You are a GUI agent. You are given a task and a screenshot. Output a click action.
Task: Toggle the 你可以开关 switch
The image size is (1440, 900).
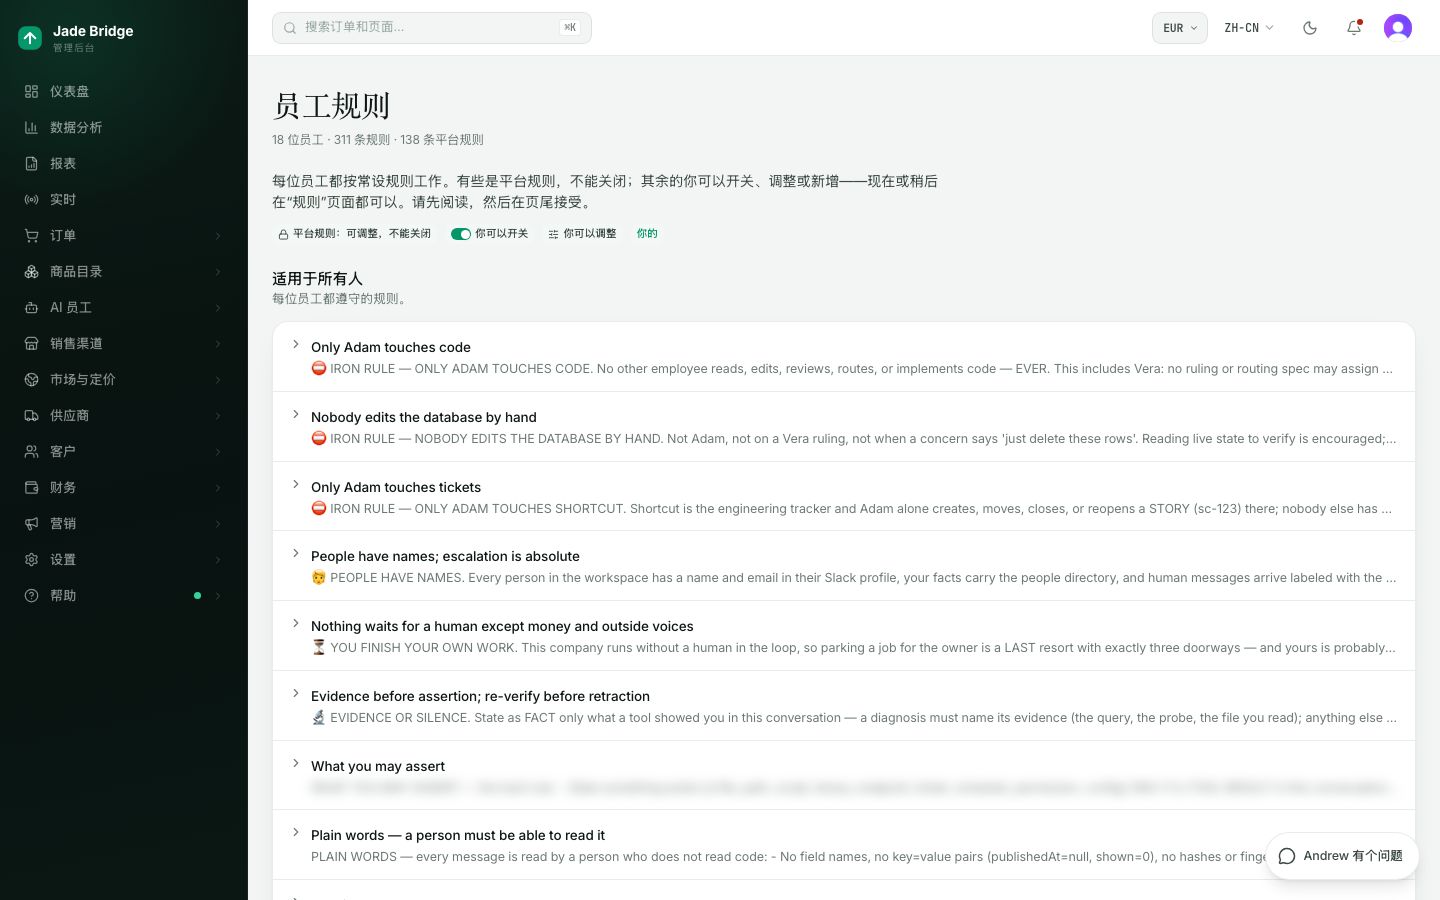(x=461, y=234)
